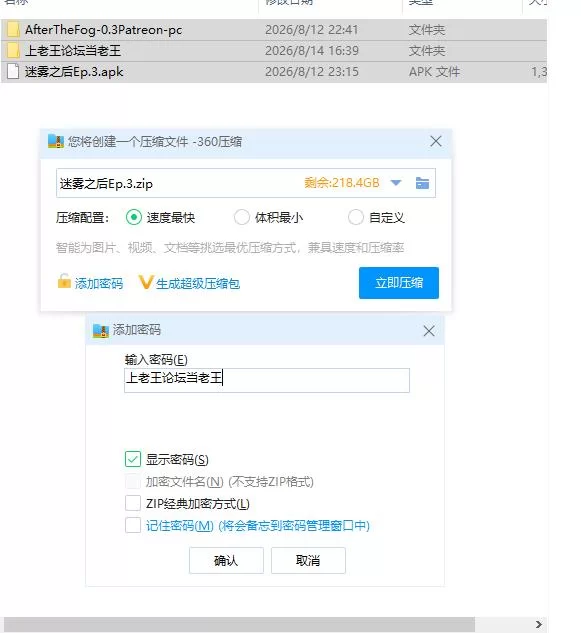581x633 pixels.
Task: Click the archive icon in the 添加密码 title bar
Action: coord(101,330)
